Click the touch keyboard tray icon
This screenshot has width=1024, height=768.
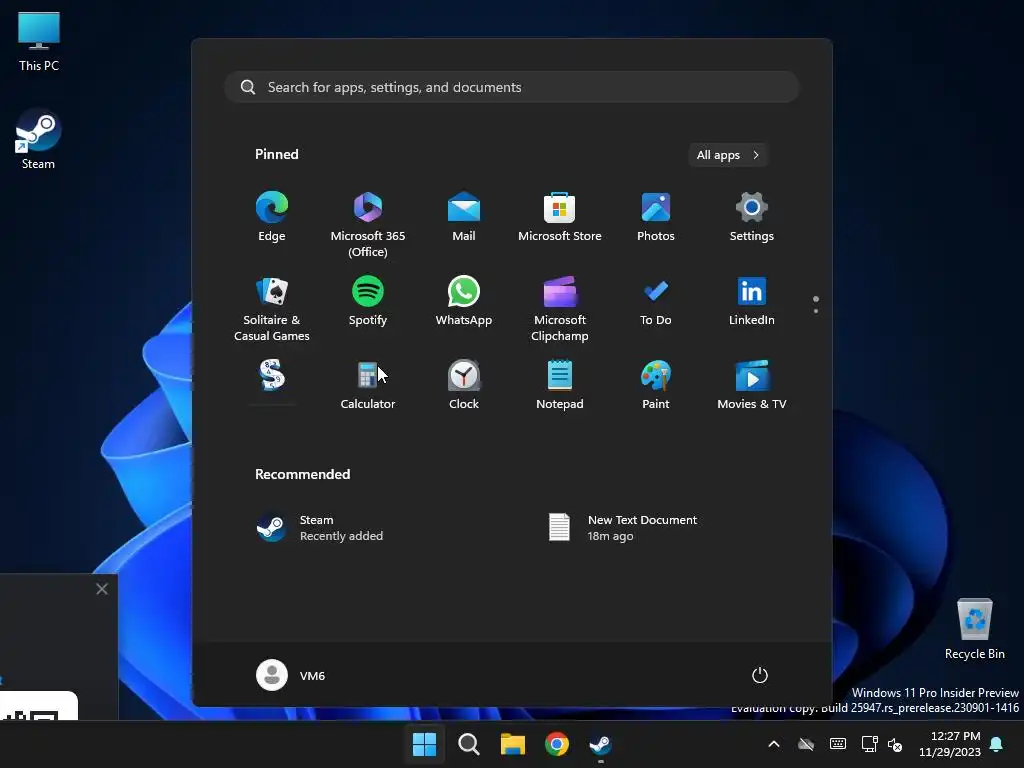[838, 744]
